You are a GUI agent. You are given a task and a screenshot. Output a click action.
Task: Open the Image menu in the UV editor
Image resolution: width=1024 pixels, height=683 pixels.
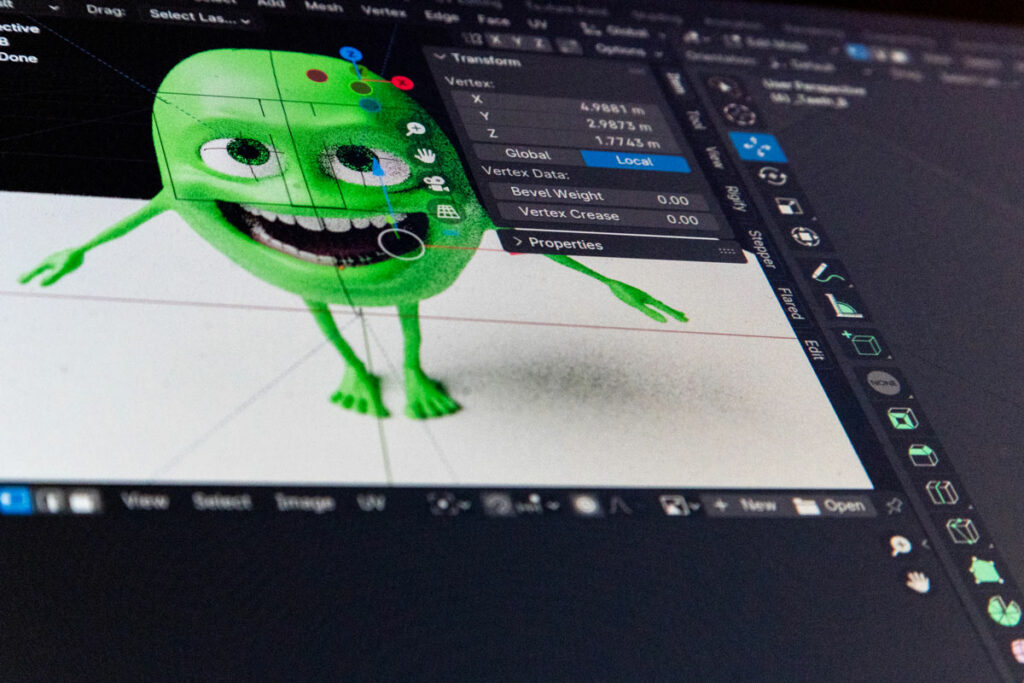coord(304,503)
